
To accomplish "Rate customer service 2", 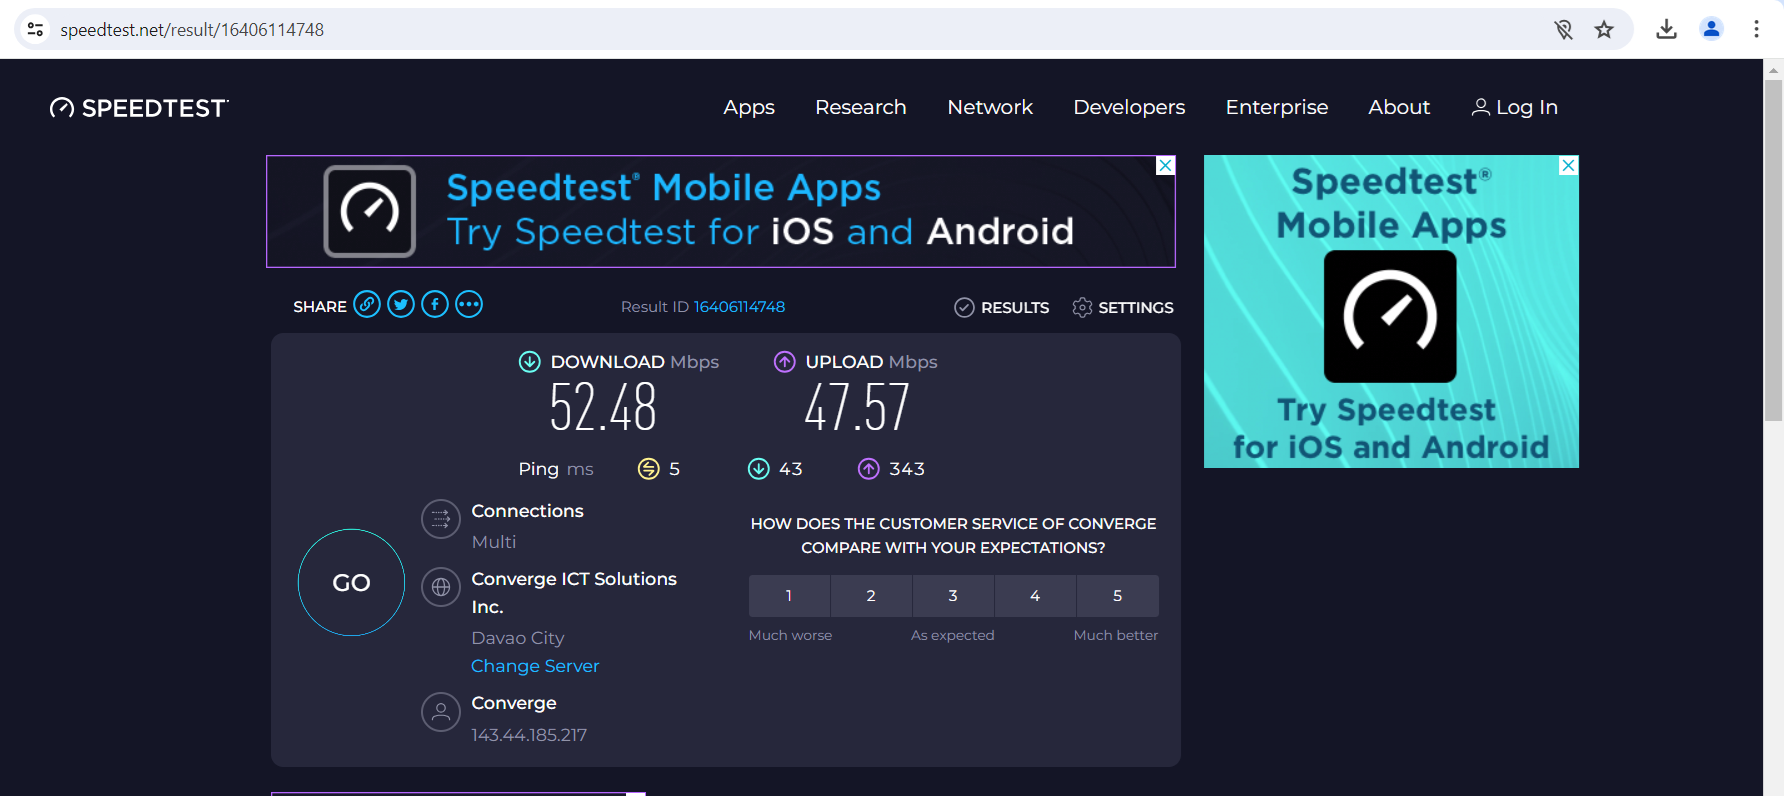I will point(871,596).
